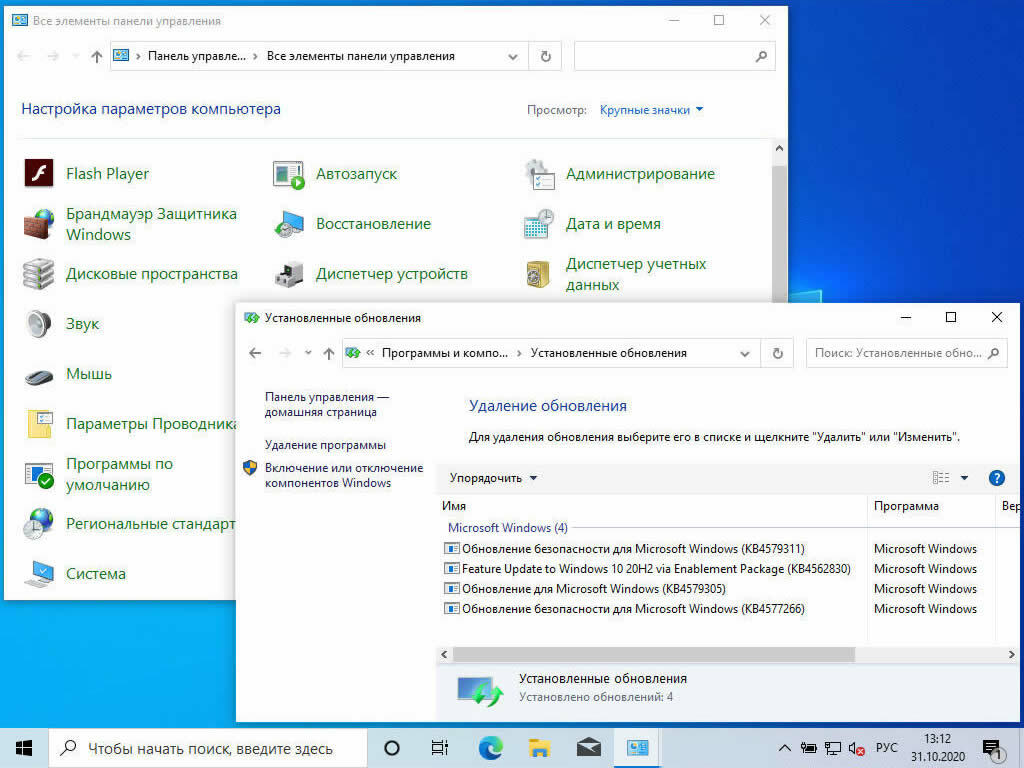Open recent locations dropdown in Installed Updates
This screenshot has height=768, width=1024.
pos(308,353)
